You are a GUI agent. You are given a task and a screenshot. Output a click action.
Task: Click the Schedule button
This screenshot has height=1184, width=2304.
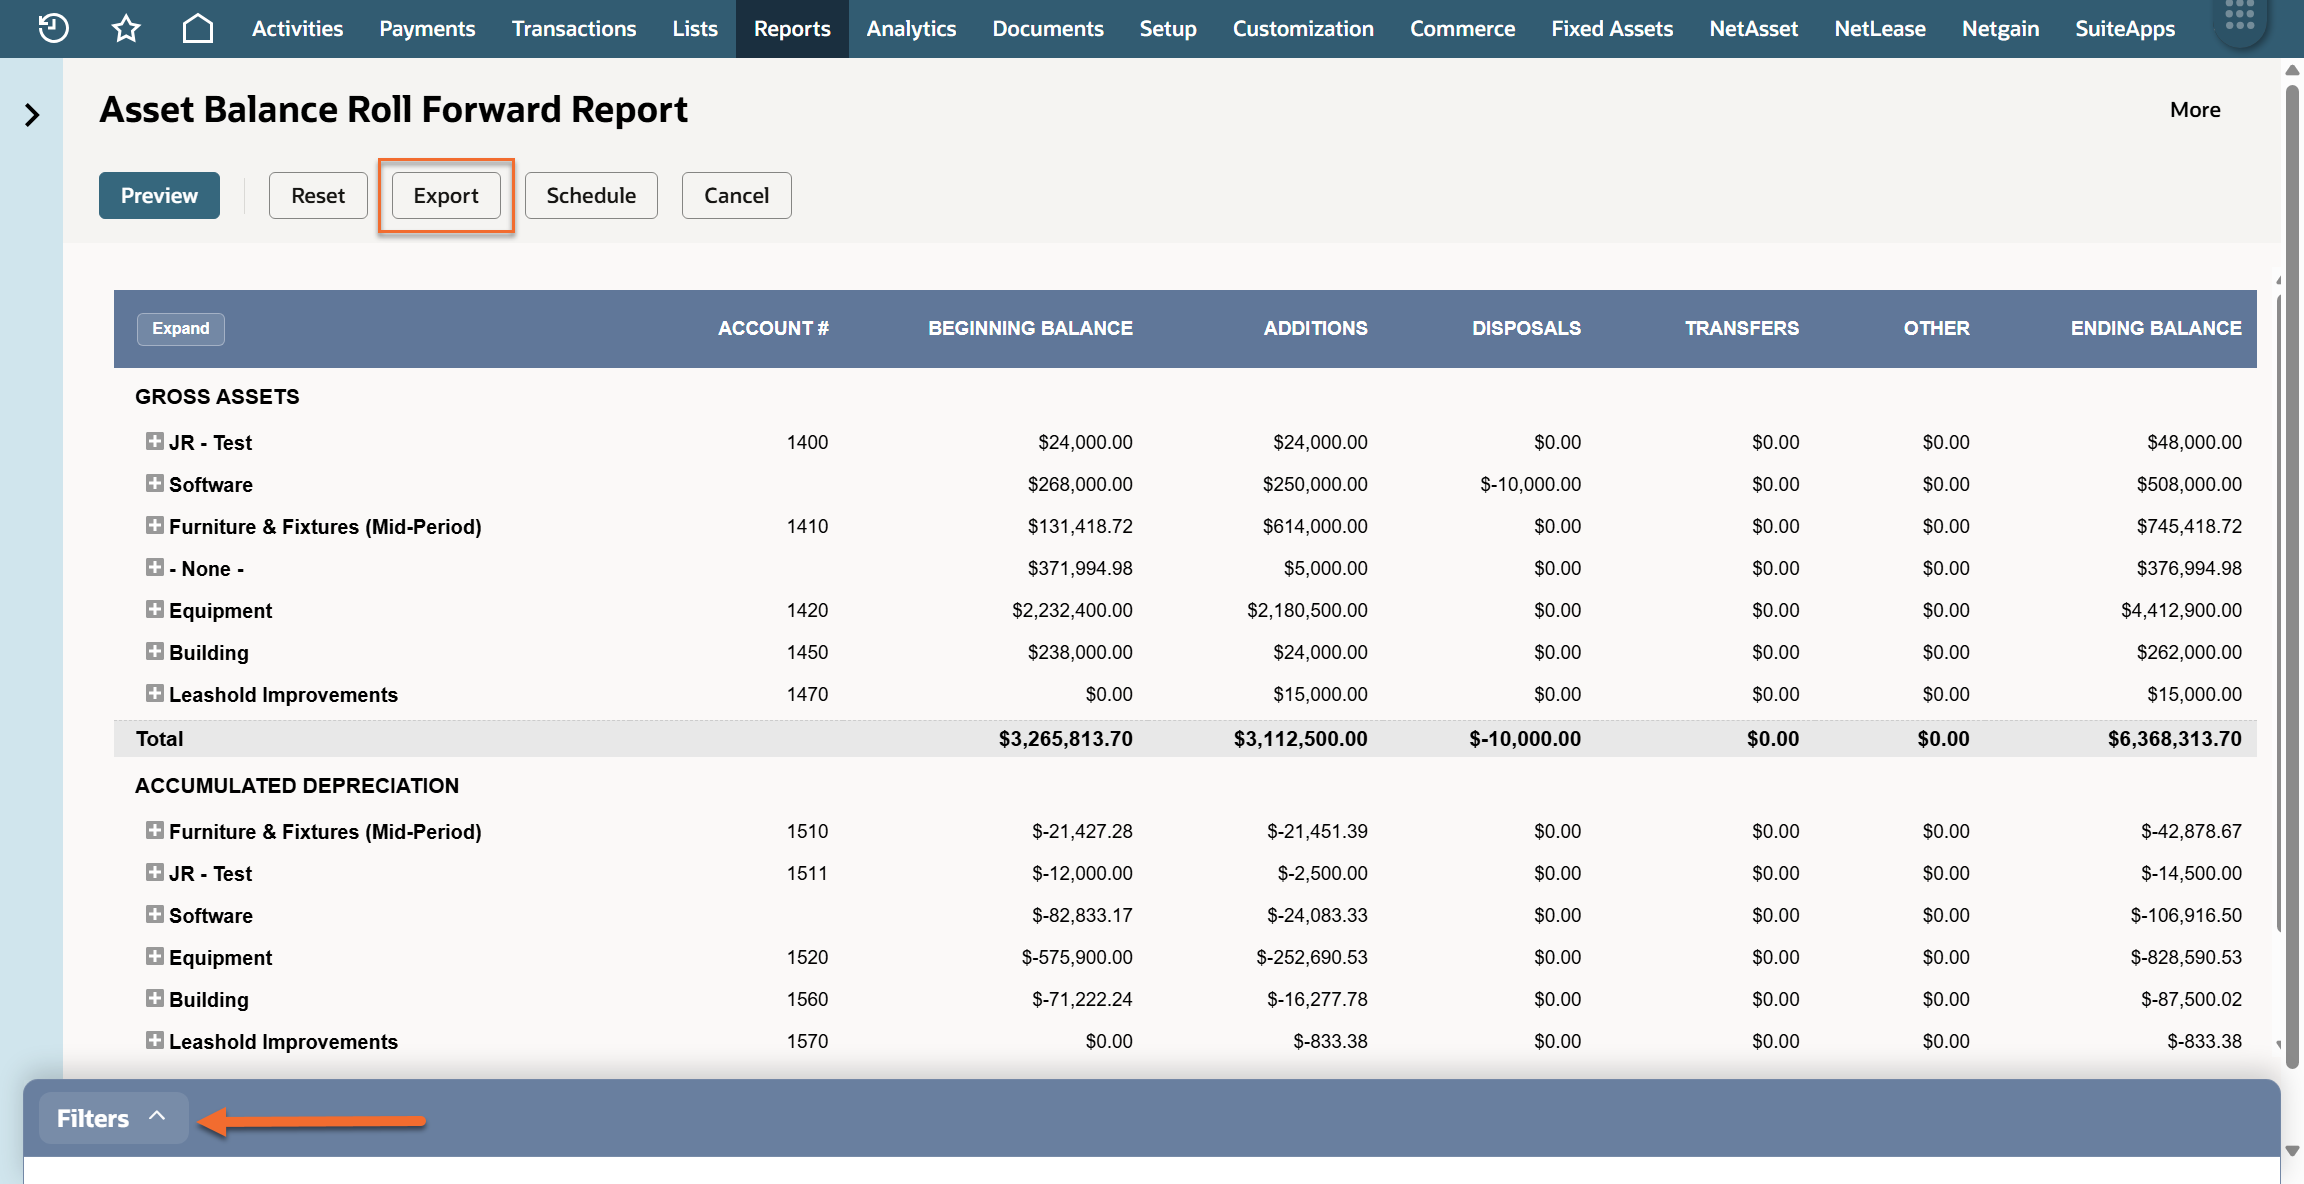pos(591,196)
